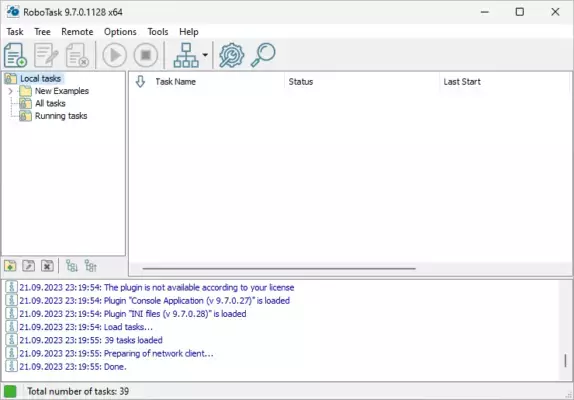
Task: Click the log panel vertical scrollbar
Action: tap(565, 361)
